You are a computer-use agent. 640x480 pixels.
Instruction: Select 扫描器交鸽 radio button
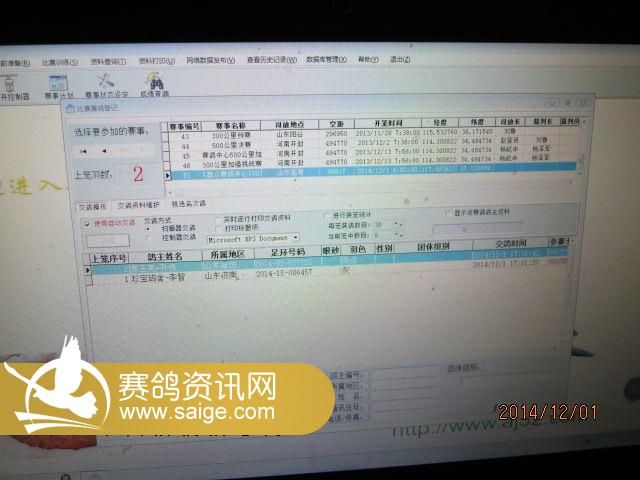click(x=150, y=229)
